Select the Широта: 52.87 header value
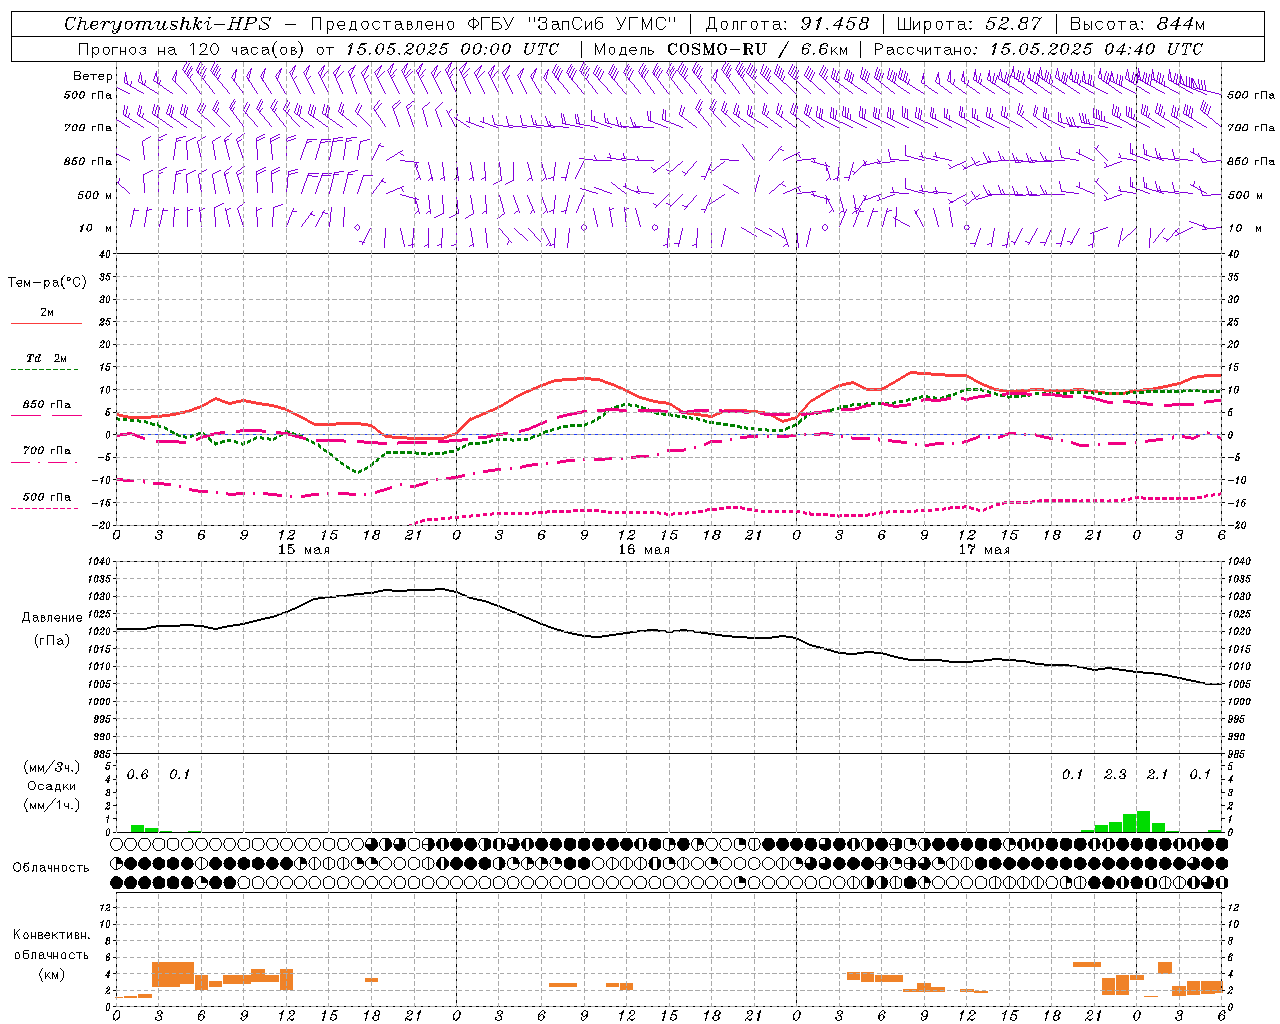This screenshot has height=1024, width=1280. click(x=968, y=24)
